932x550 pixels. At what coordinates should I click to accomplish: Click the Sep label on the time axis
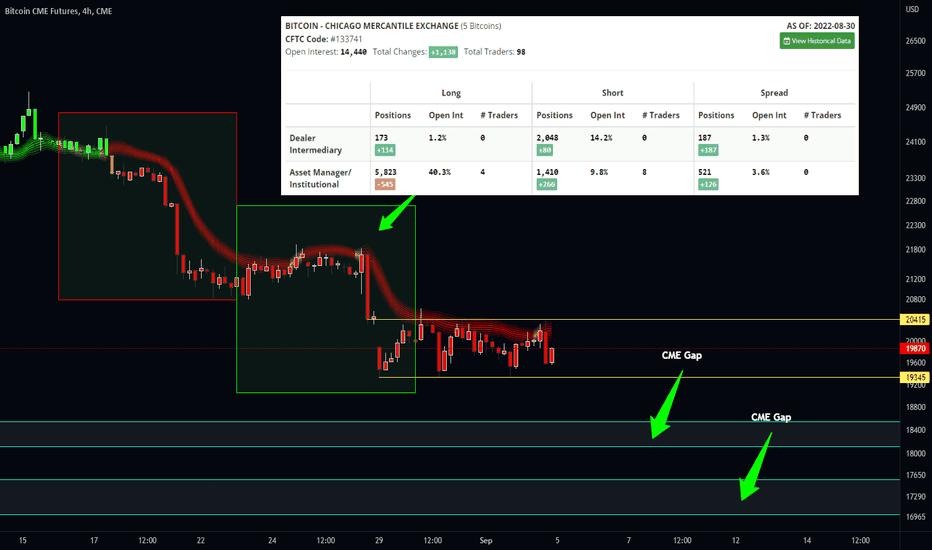pos(486,540)
